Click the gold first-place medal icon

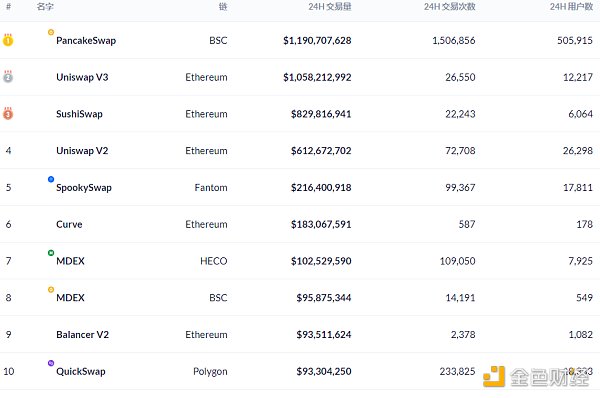(x=8, y=40)
